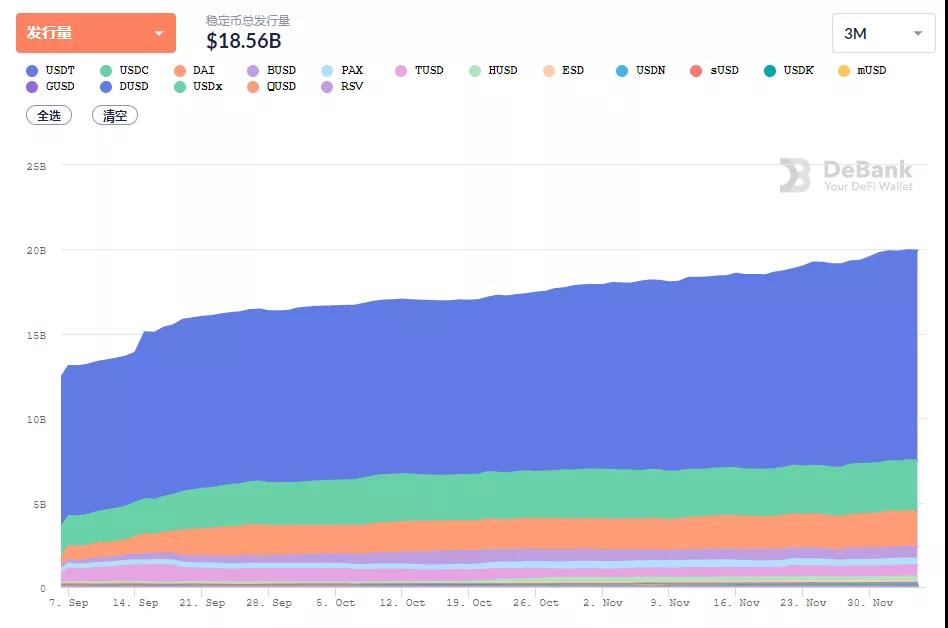Screen dimensions: 948x628
Task: Click the 清空 clear button
Action: click(115, 115)
